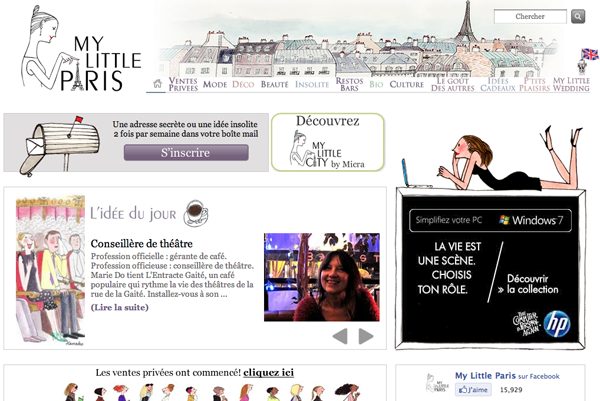Image resolution: width=600 pixels, height=401 pixels.
Task: Click the coffee cup icon beside L'idée du jour
Action: (196, 213)
